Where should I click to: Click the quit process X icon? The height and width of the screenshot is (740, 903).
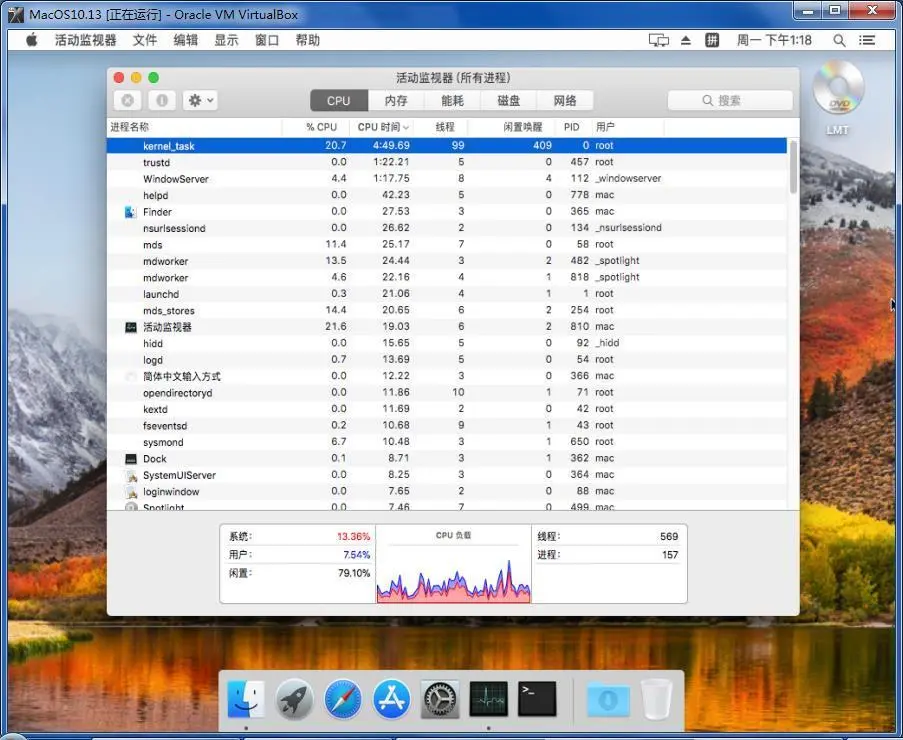click(127, 100)
